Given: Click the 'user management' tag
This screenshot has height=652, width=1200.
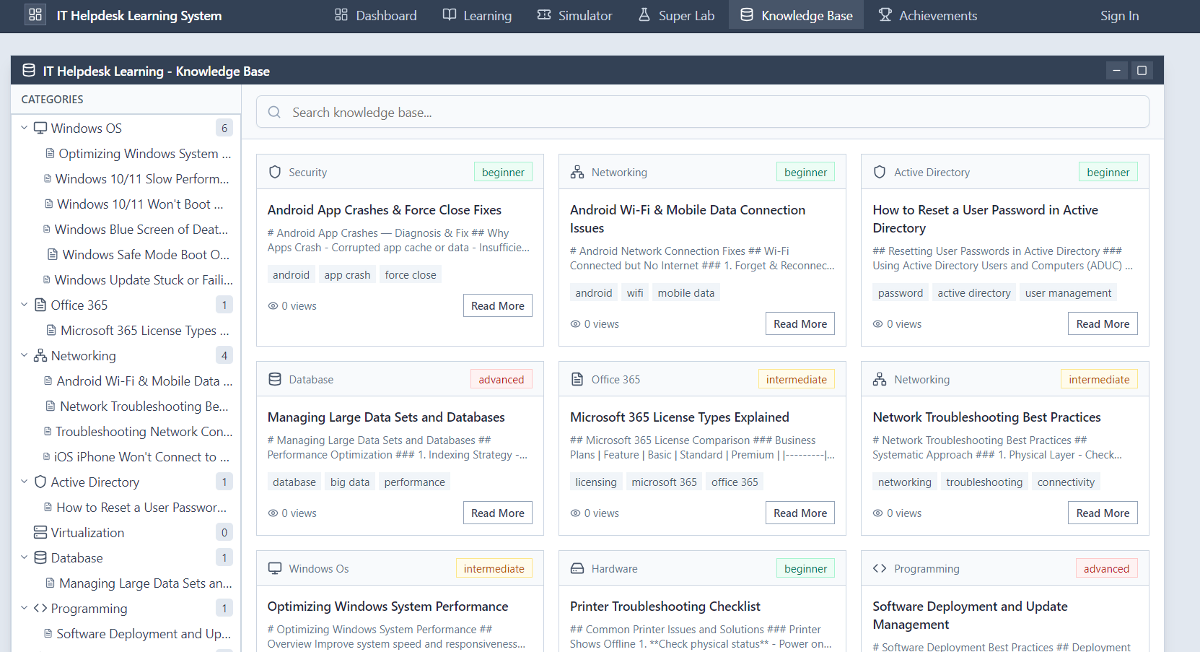Looking at the screenshot, I should [x=1068, y=293].
